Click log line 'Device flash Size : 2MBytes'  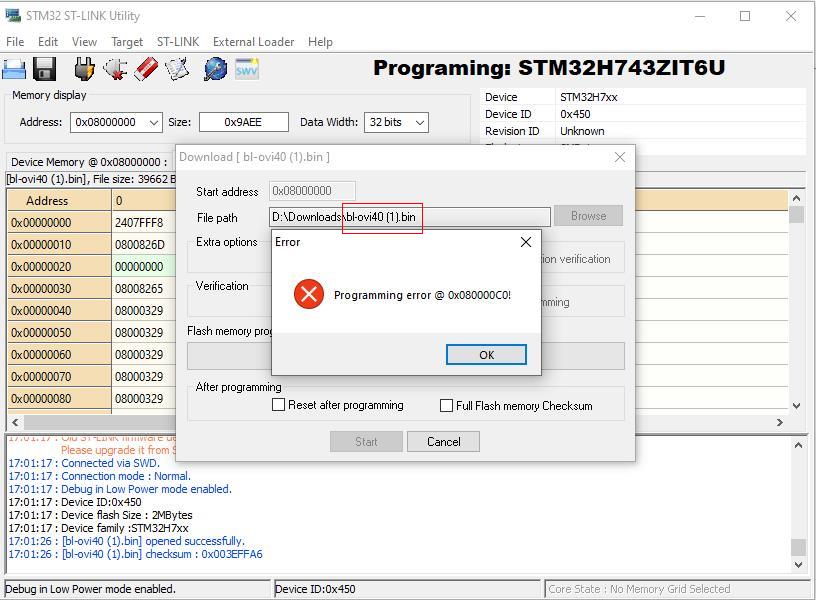(100, 515)
